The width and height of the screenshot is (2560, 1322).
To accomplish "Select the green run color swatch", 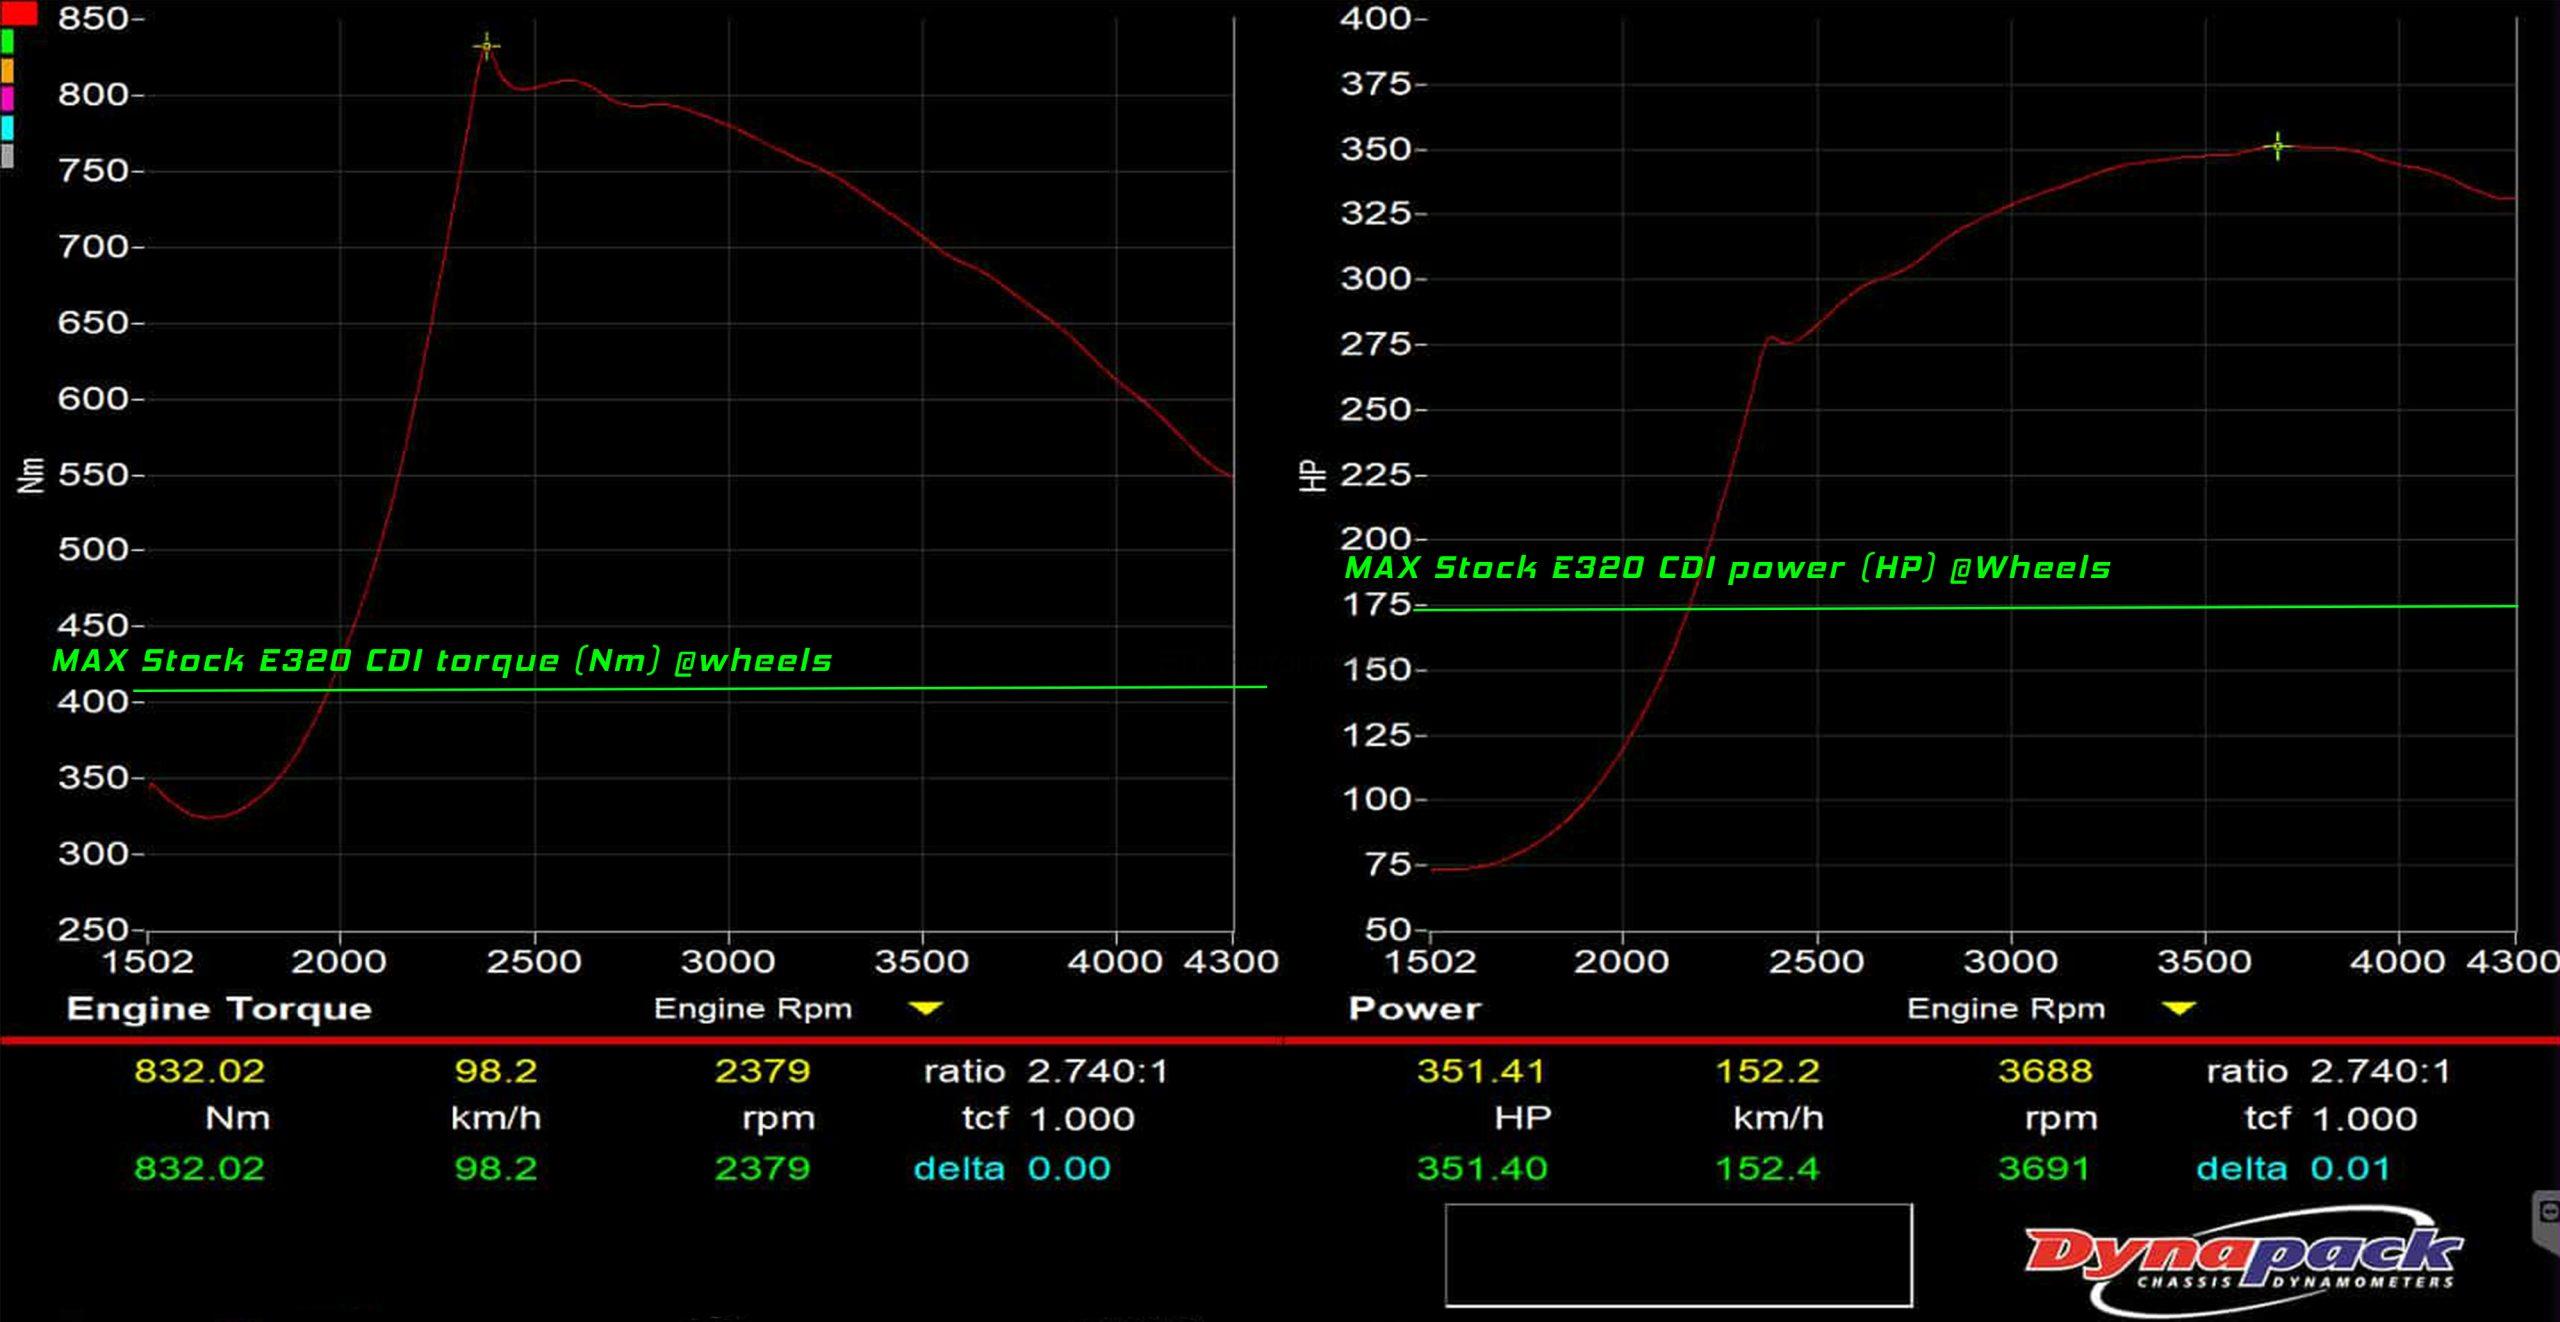I will coord(7,41).
